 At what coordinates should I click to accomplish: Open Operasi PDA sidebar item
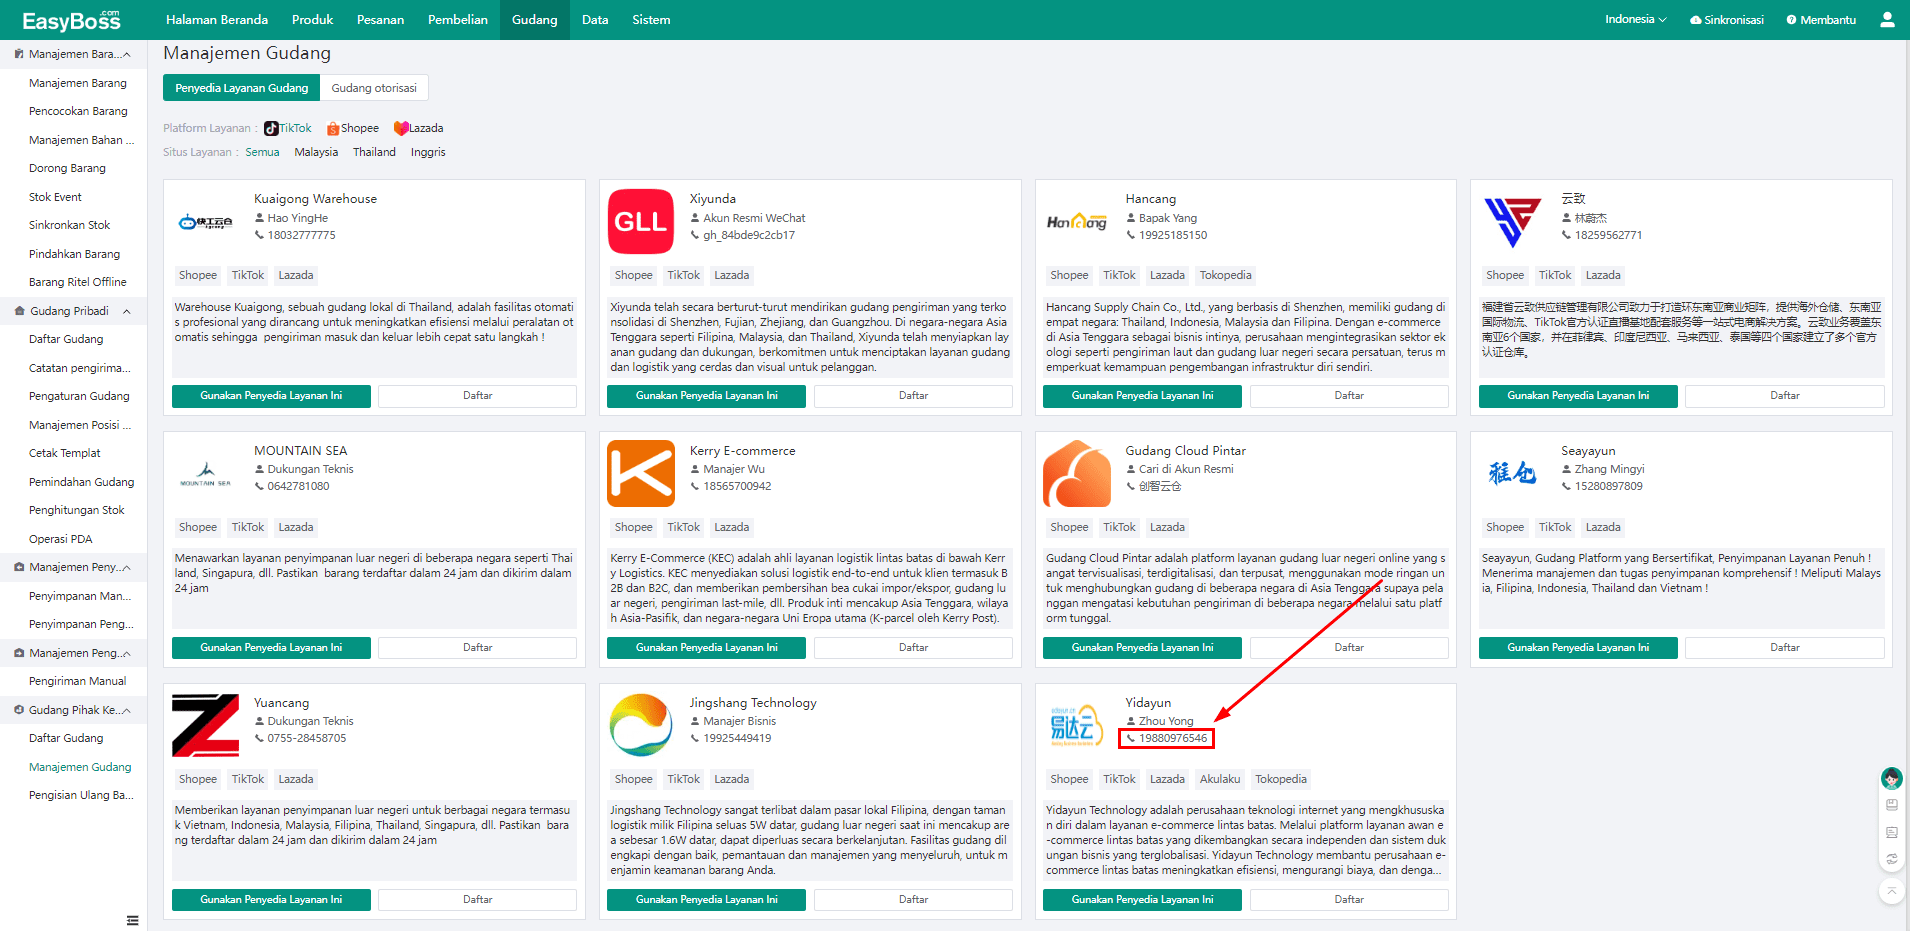60,539
